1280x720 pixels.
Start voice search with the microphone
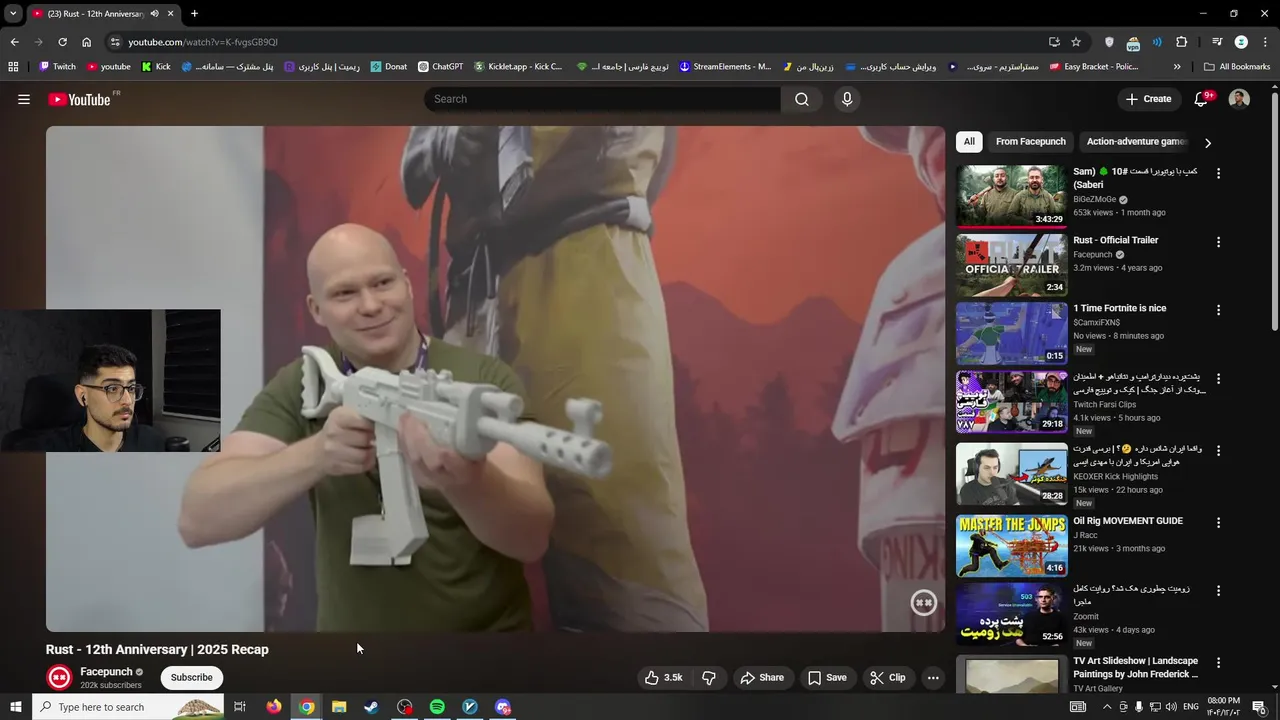pyautogui.click(x=847, y=99)
